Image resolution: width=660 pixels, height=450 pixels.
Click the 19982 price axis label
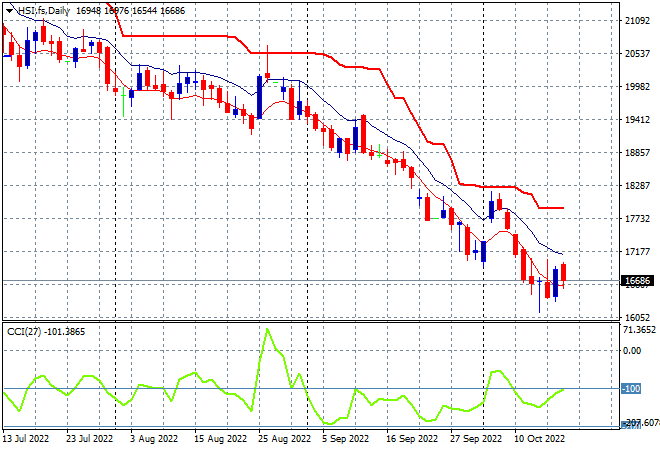click(637, 87)
